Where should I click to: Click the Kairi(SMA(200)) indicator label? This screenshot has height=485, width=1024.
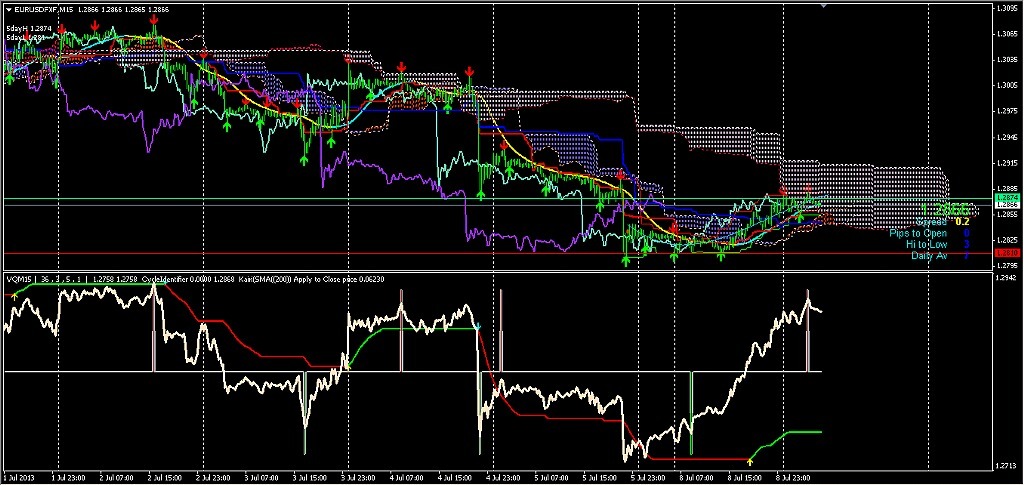click(264, 279)
